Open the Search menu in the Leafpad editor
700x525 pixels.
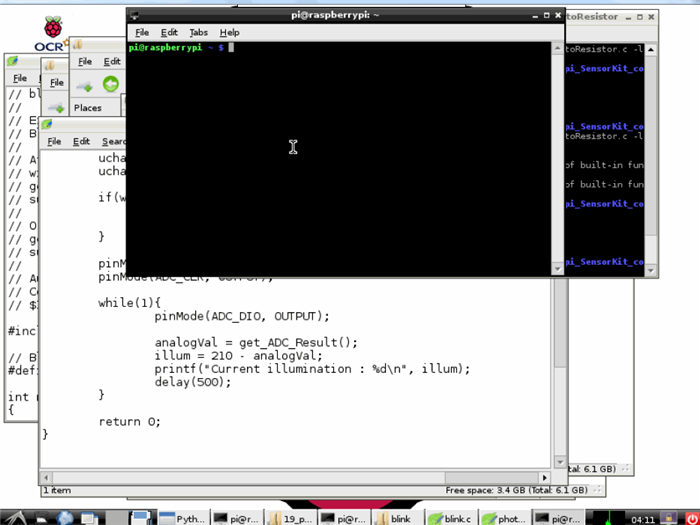(114, 142)
